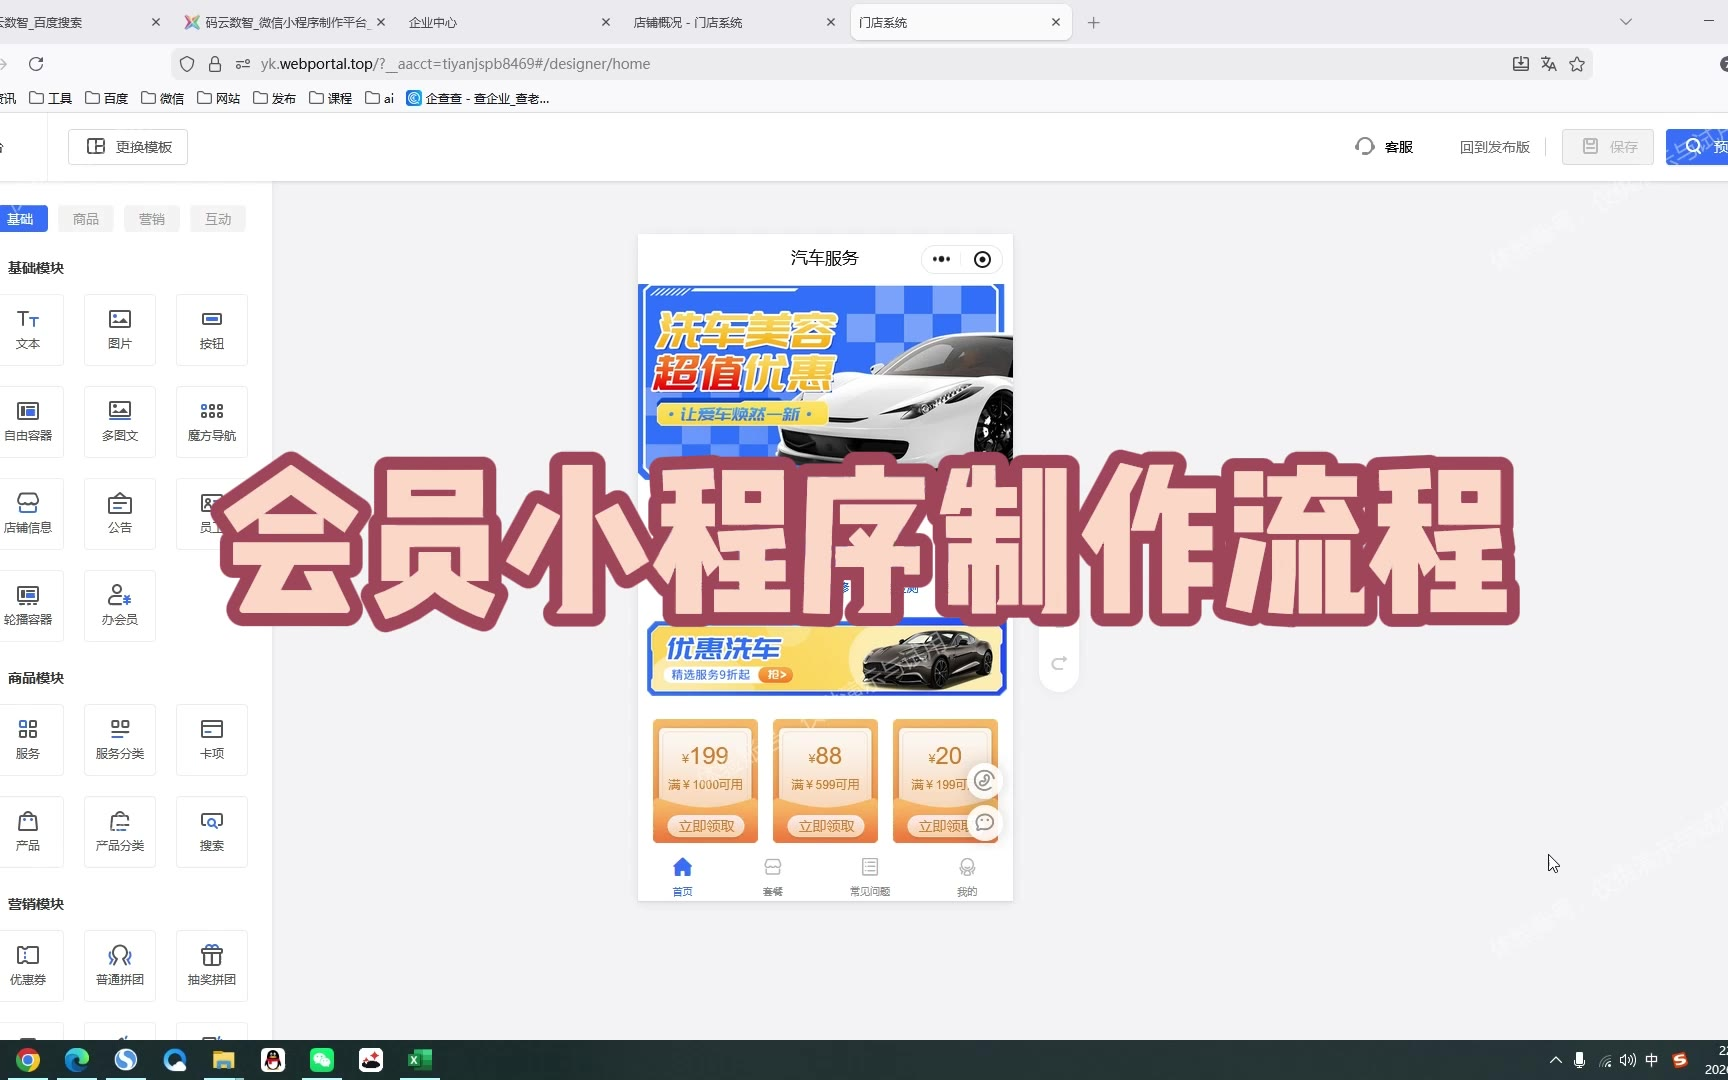Click the 更换模板 button
This screenshot has width=1728, height=1080.
[128, 147]
